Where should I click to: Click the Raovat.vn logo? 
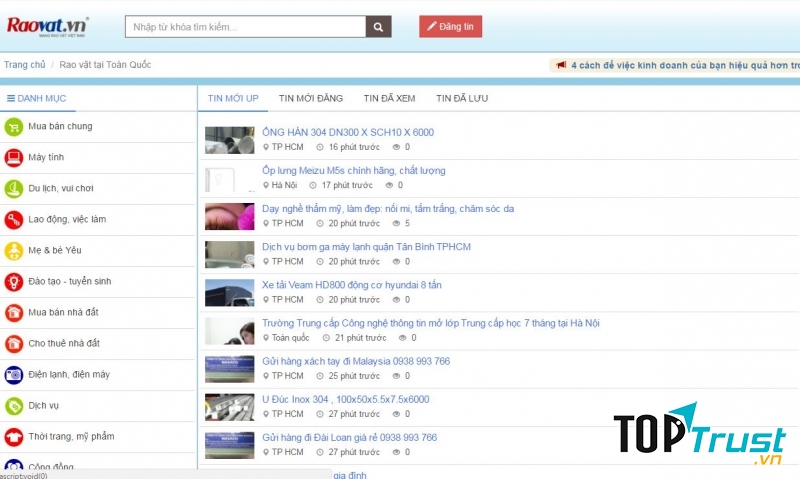48,26
